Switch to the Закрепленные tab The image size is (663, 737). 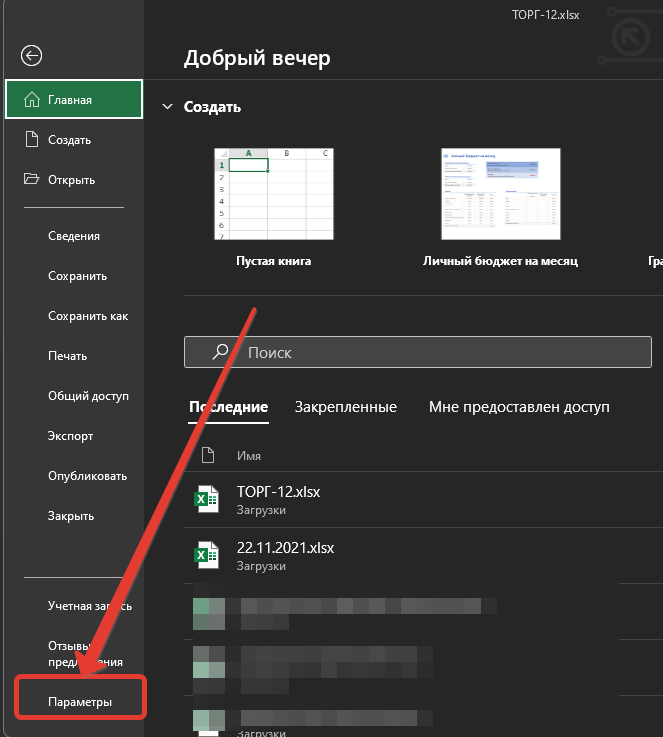pos(345,407)
